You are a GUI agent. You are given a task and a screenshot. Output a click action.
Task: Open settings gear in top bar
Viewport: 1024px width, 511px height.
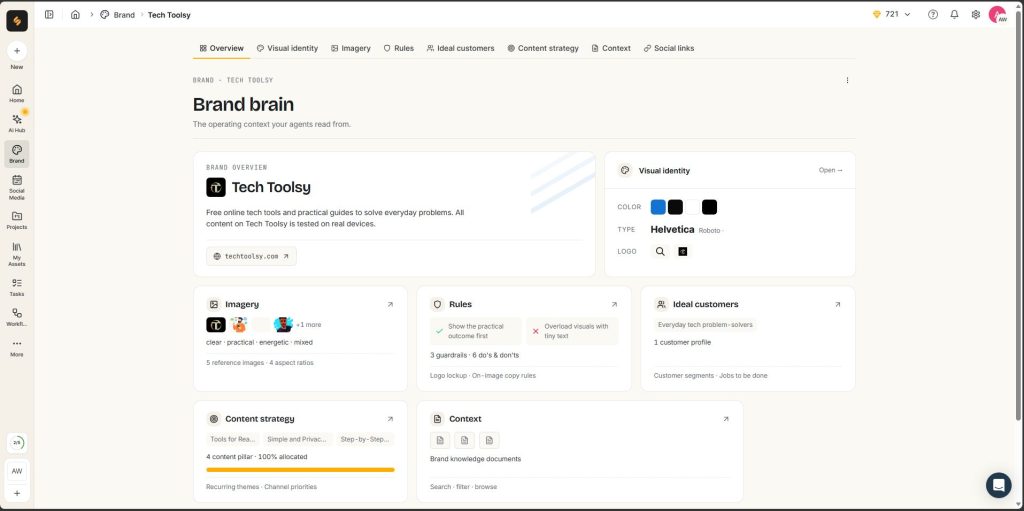[976, 14]
